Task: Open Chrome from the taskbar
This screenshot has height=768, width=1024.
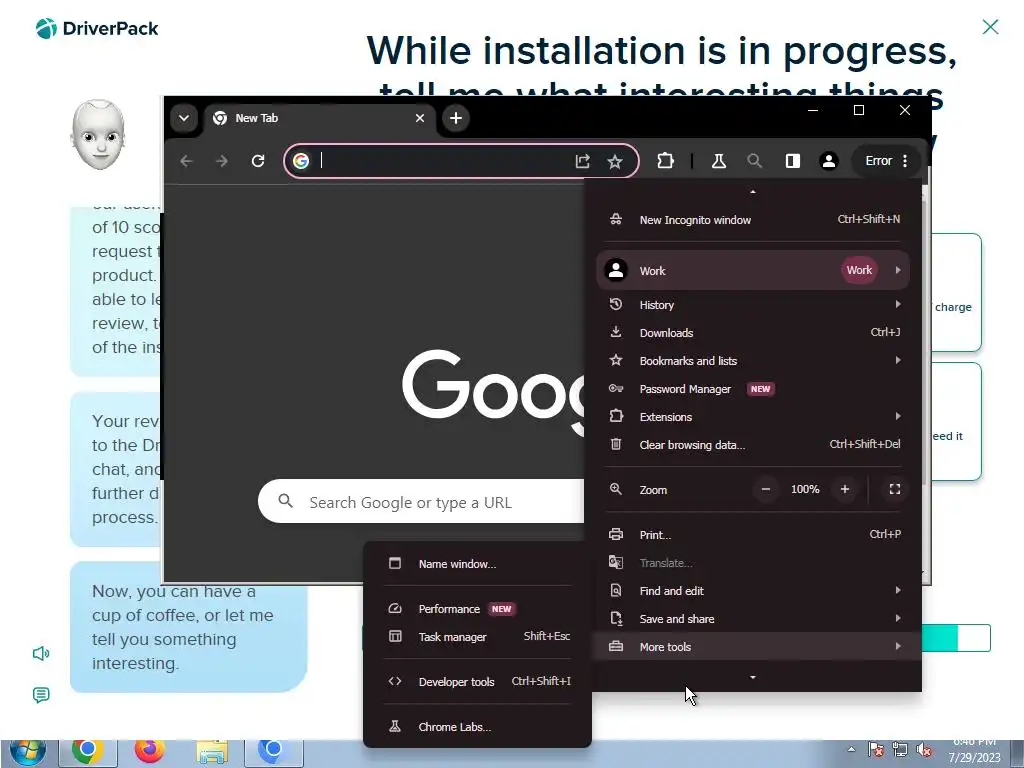Action: coord(88,752)
